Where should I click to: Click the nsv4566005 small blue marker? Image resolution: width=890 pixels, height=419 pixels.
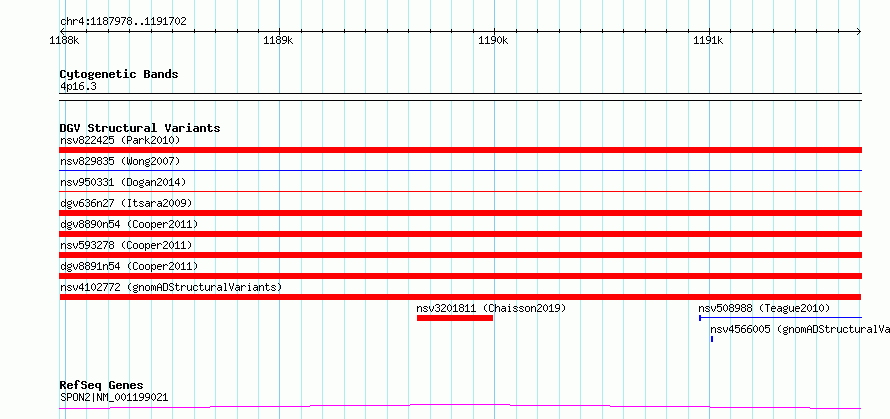coord(712,339)
